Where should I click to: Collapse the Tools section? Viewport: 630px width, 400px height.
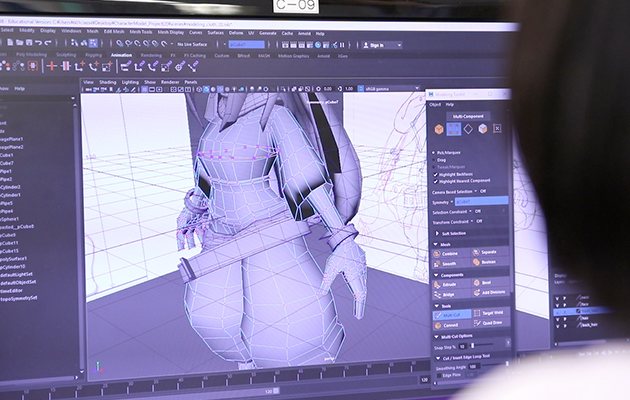436,306
